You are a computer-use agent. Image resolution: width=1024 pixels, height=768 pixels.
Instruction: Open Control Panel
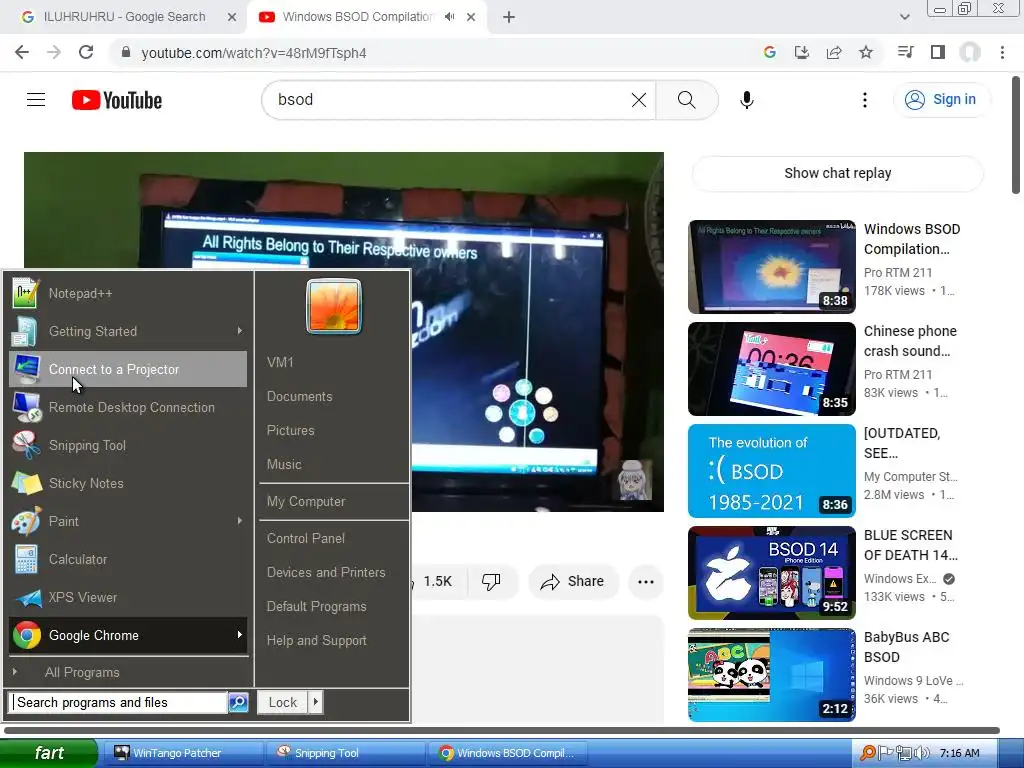click(306, 538)
